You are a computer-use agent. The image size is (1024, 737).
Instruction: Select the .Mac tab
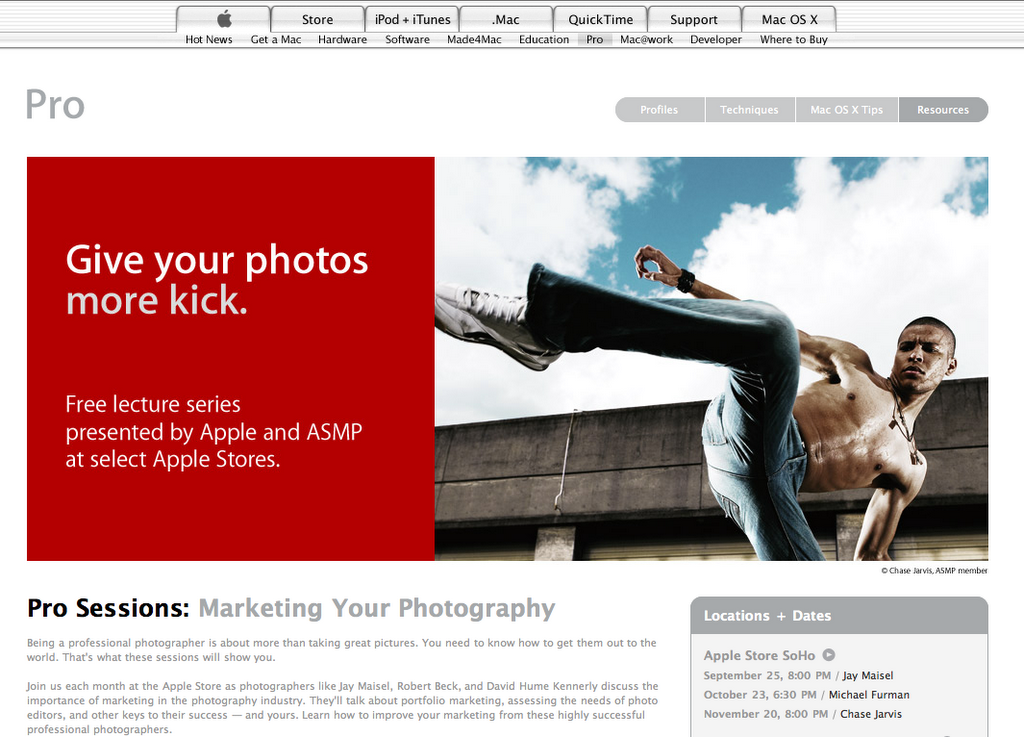coord(506,19)
